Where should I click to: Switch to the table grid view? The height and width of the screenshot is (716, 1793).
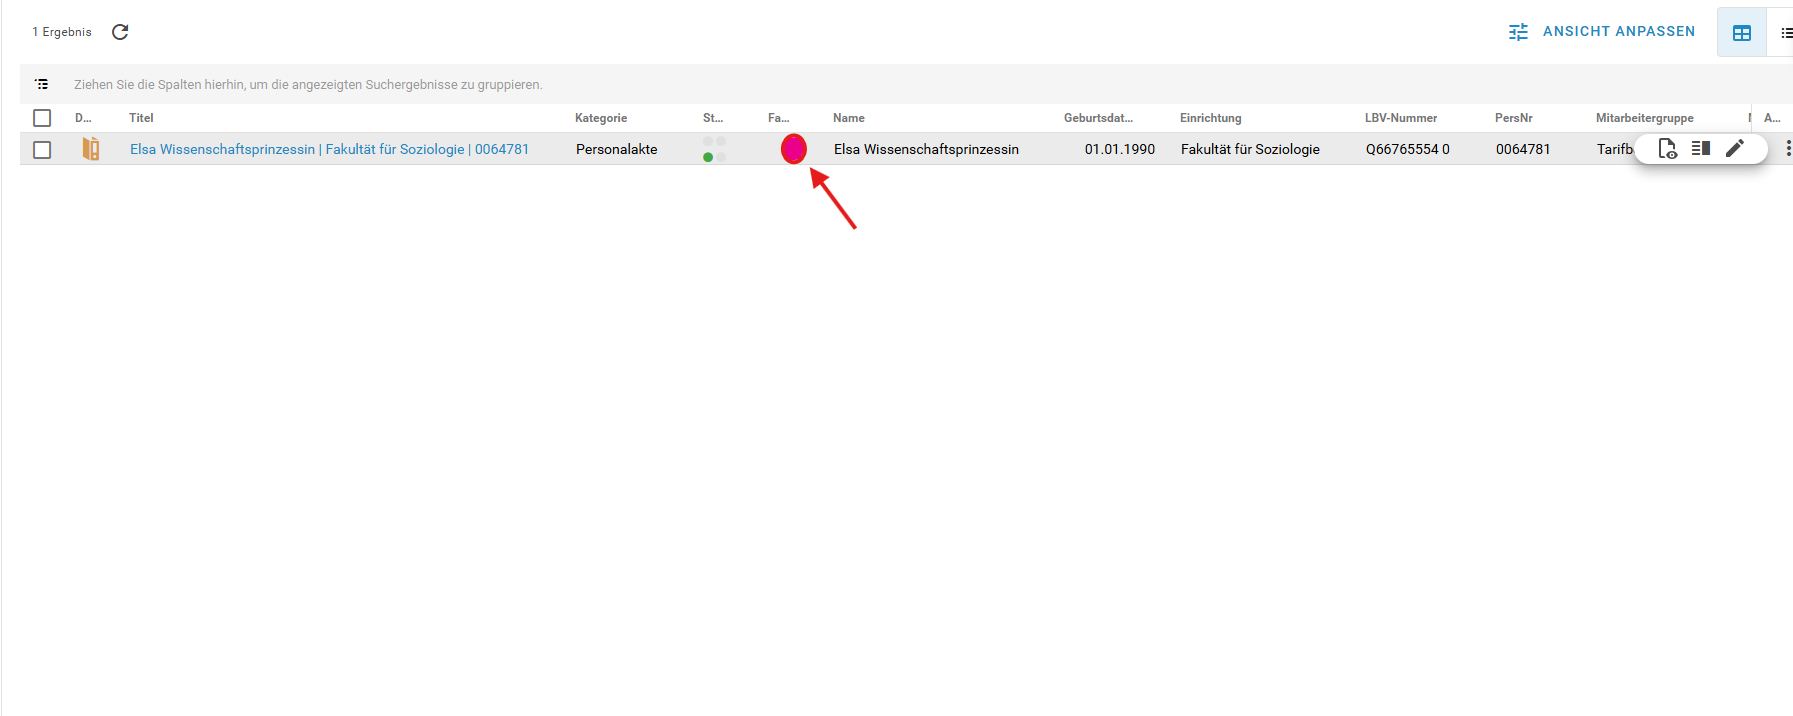click(1741, 33)
